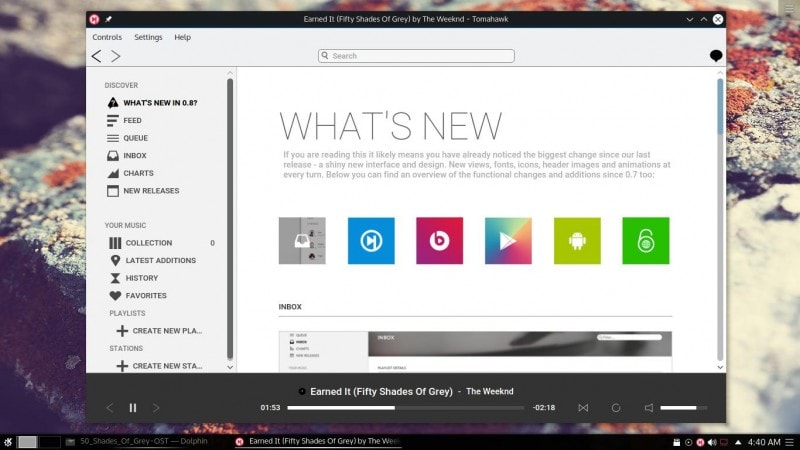
Task: Open the chat bubble icon at top right
Action: tap(716, 56)
